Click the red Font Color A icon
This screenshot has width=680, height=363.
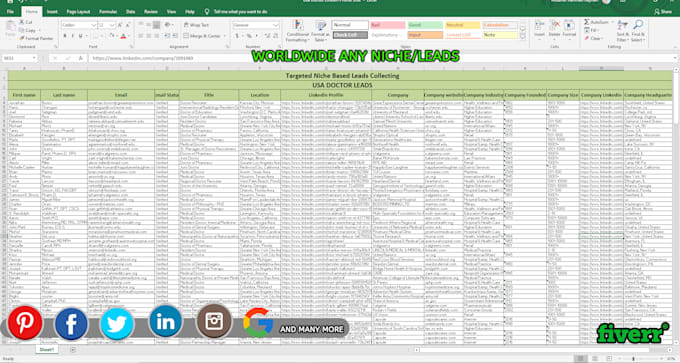pyautogui.click(x=123, y=36)
